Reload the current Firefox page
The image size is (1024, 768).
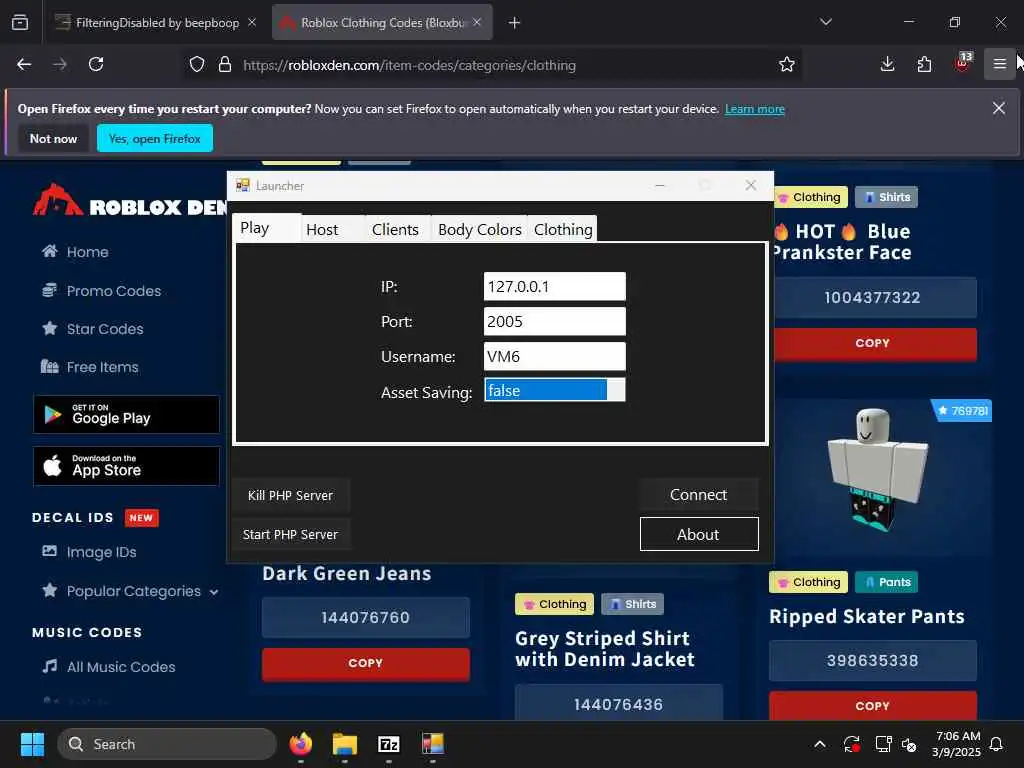coord(96,64)
